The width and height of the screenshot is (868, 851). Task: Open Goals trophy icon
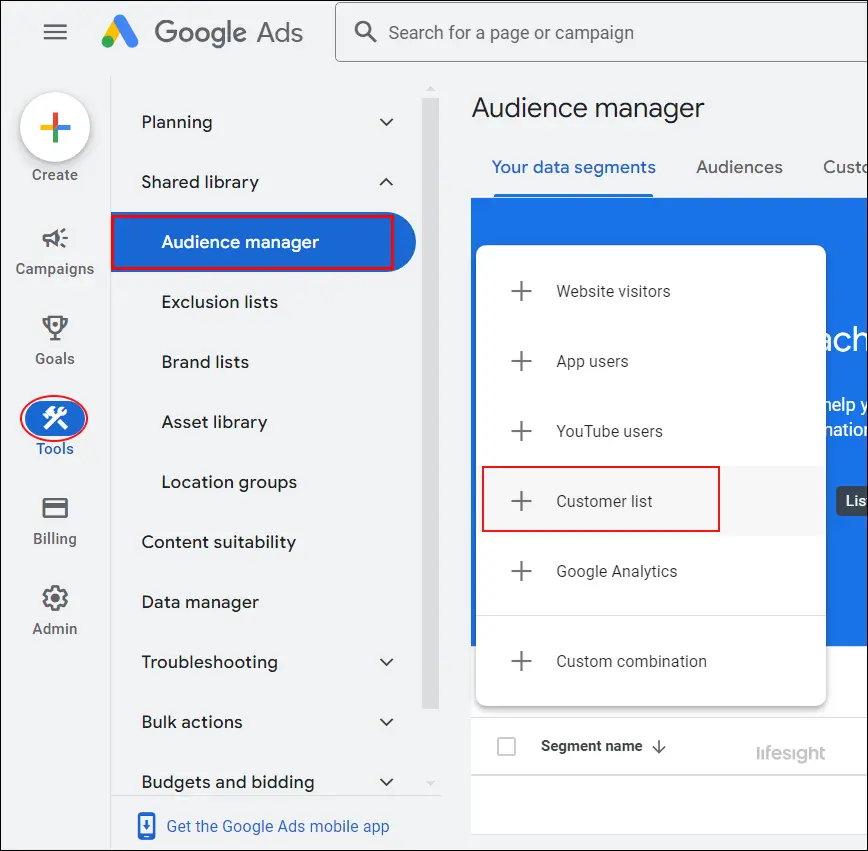(55, 328)
